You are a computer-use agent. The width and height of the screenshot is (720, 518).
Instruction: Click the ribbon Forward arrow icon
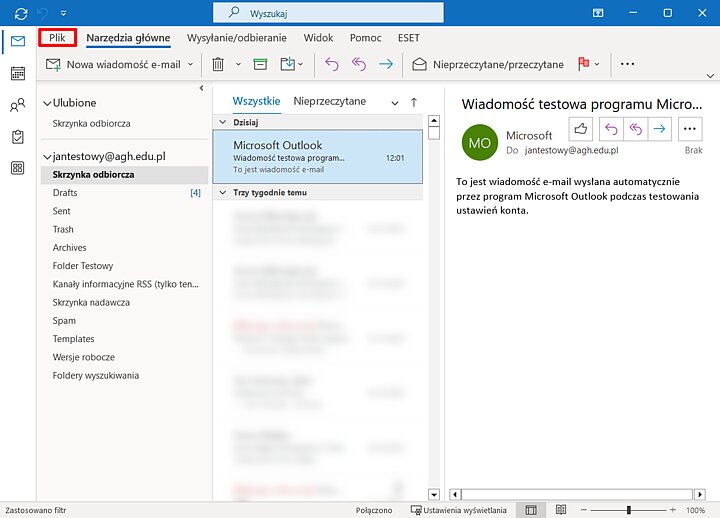pos(386,64)
